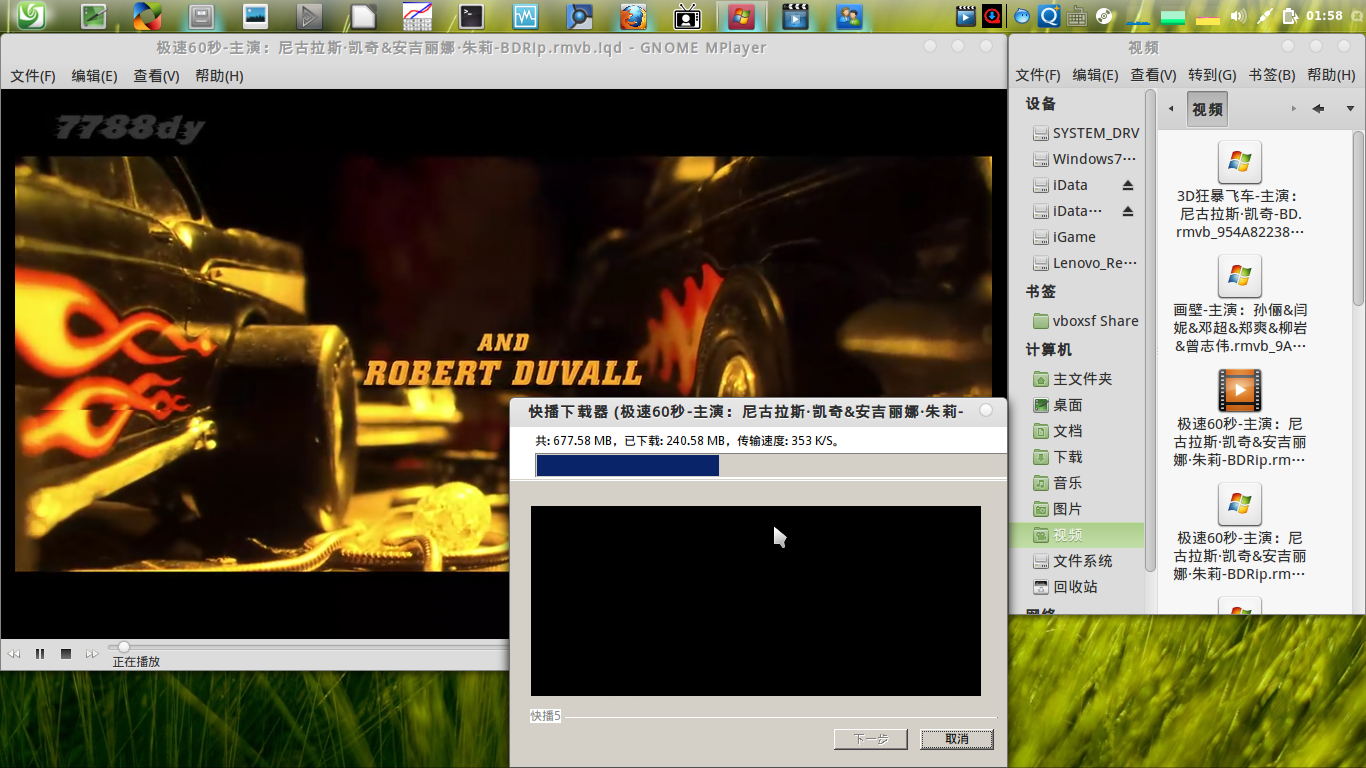
Task: Open the 文件(F) menu in GNOME MPlayer
Action: point(33,76)
